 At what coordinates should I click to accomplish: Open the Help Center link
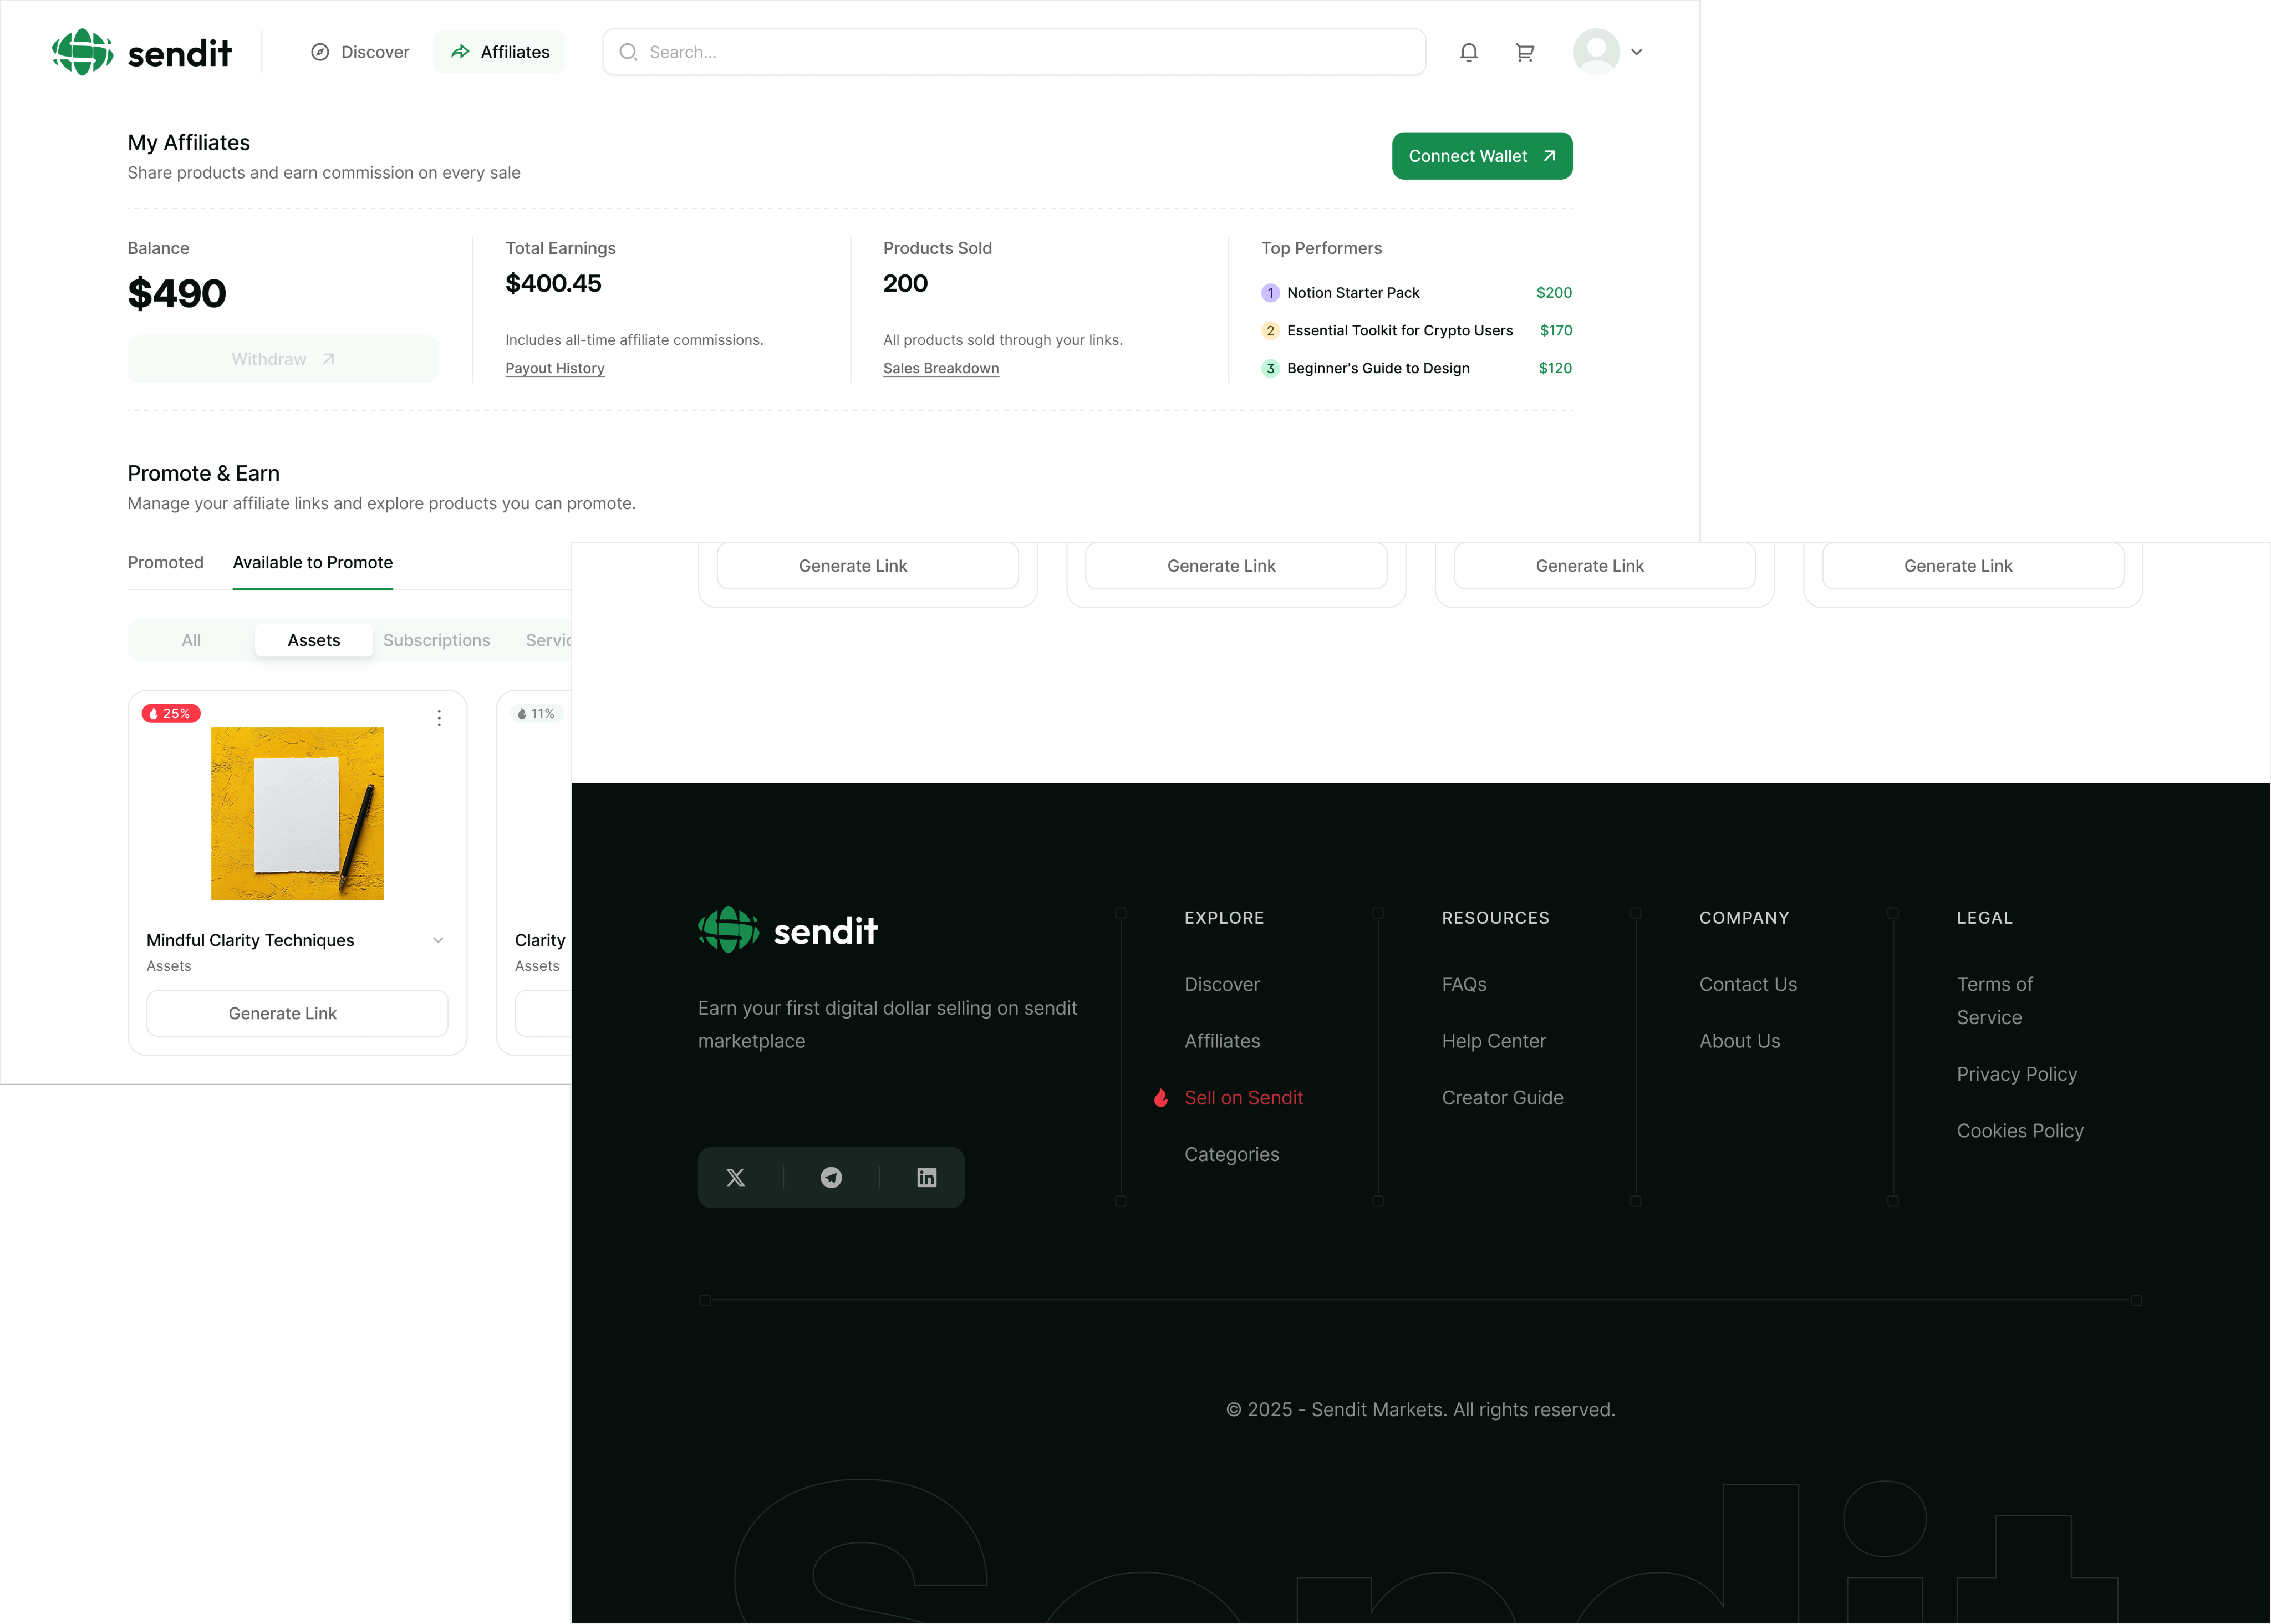(1494, 1041)
